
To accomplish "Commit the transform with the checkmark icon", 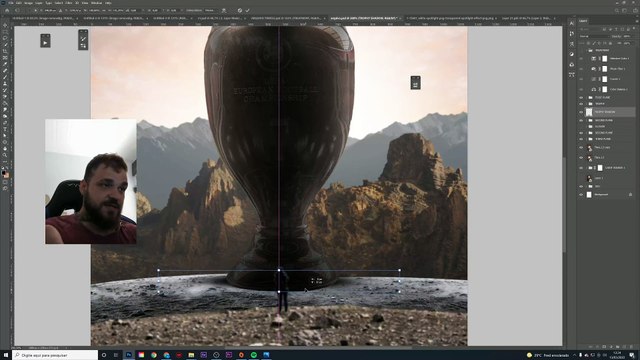I will (x=247, y=10).
